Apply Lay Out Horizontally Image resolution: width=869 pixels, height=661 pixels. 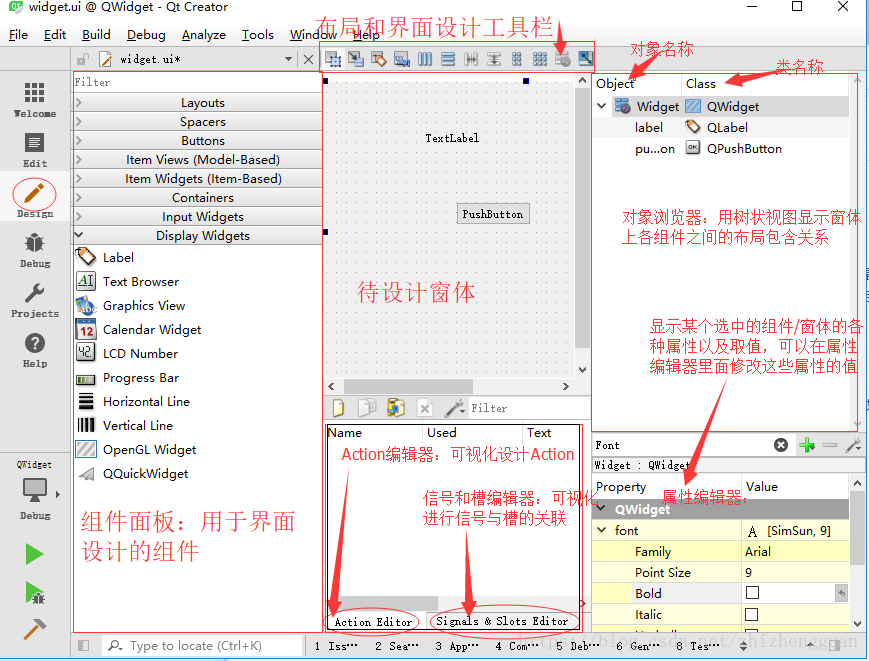tap(425, 59)
